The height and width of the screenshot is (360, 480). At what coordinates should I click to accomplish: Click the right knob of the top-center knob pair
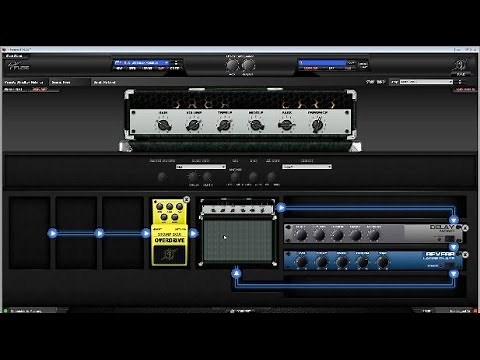click(248, 66)
